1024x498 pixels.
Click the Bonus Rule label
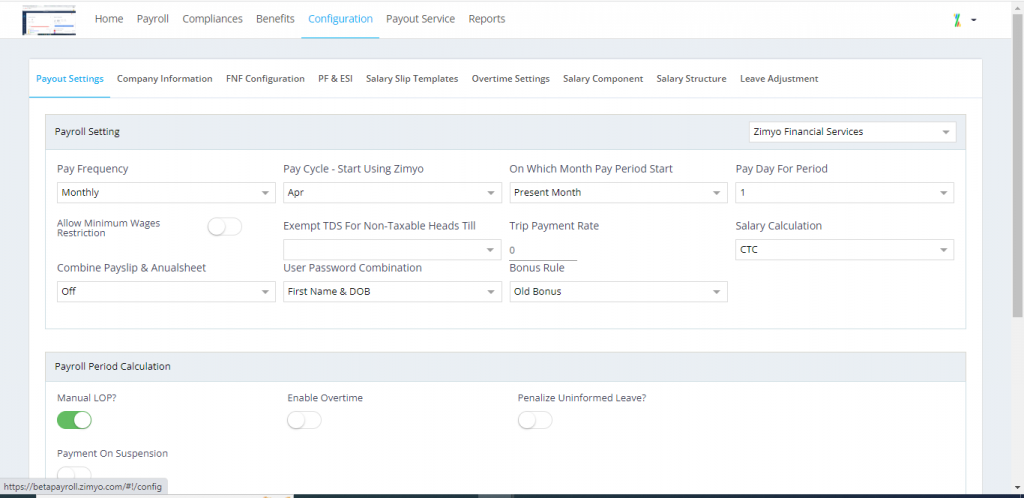(x=537, y=268)
